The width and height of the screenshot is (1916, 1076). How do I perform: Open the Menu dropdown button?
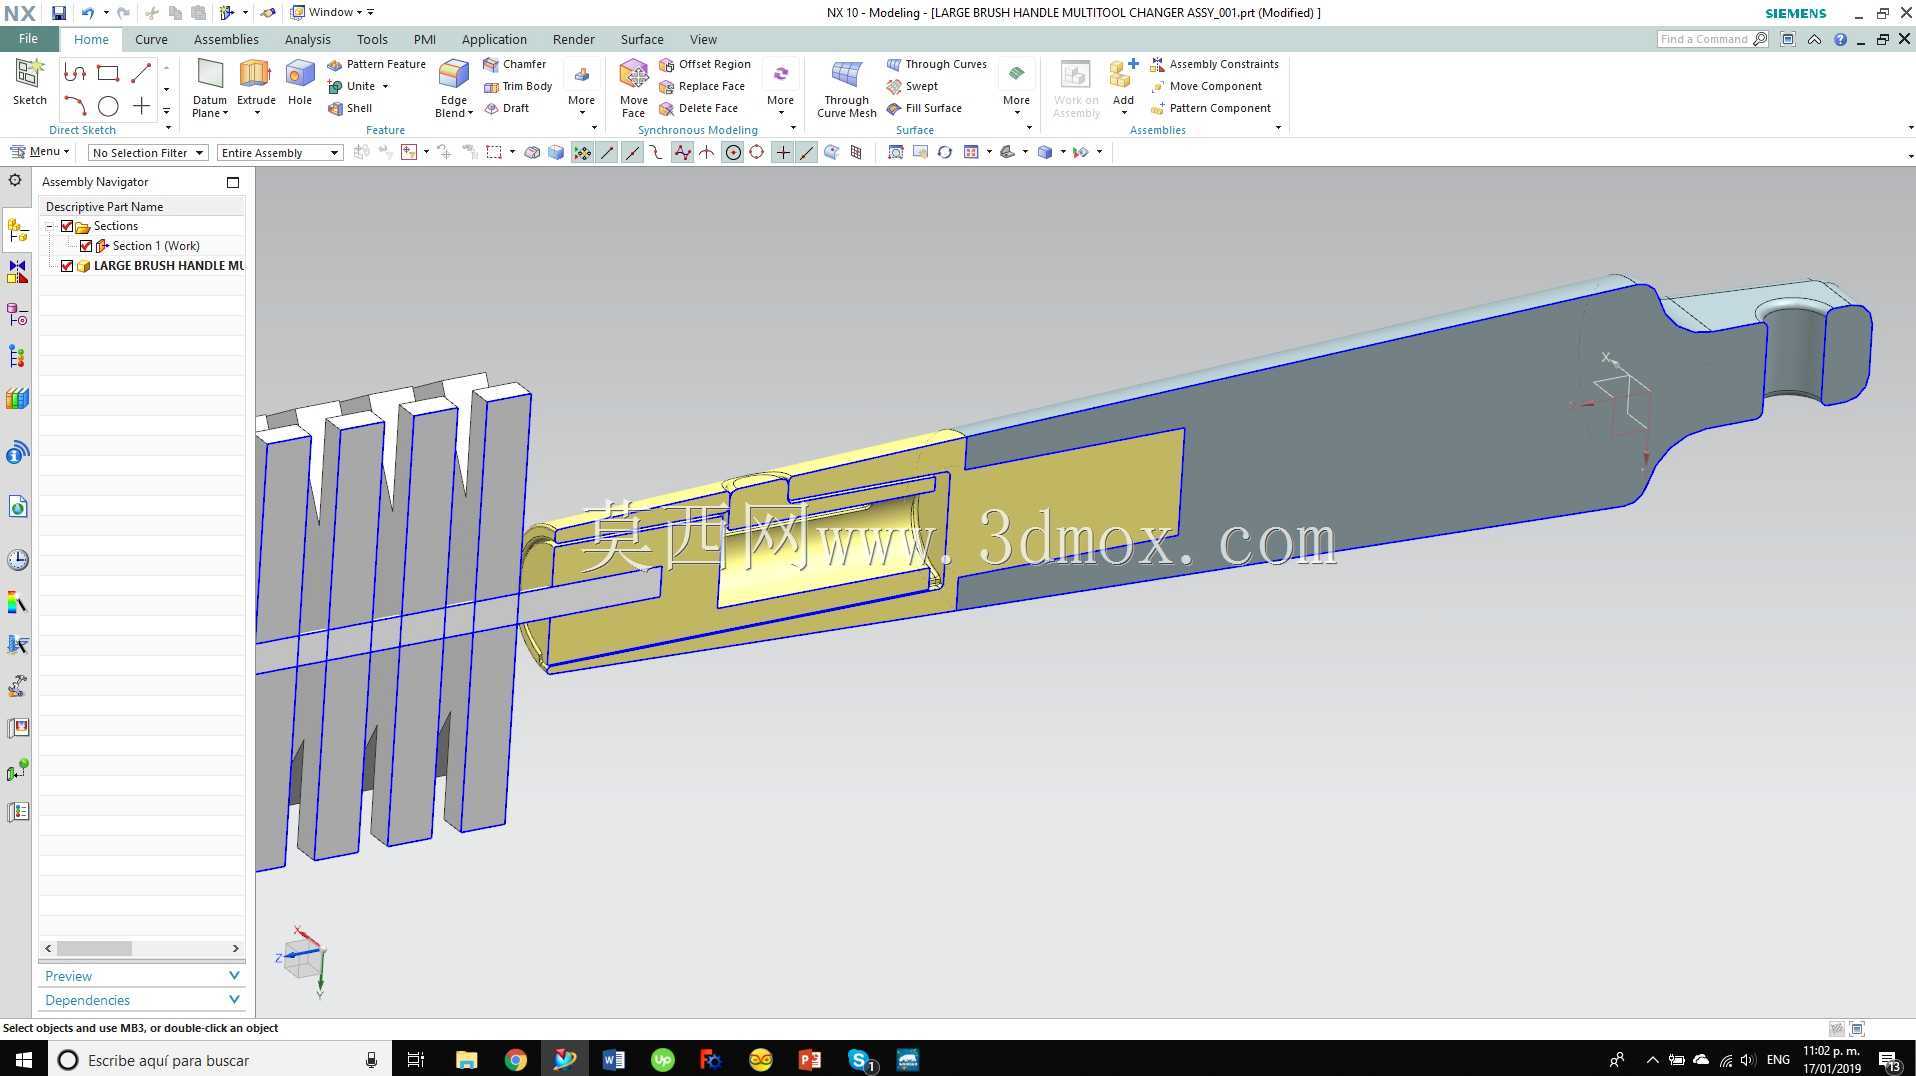pos(40,152)
